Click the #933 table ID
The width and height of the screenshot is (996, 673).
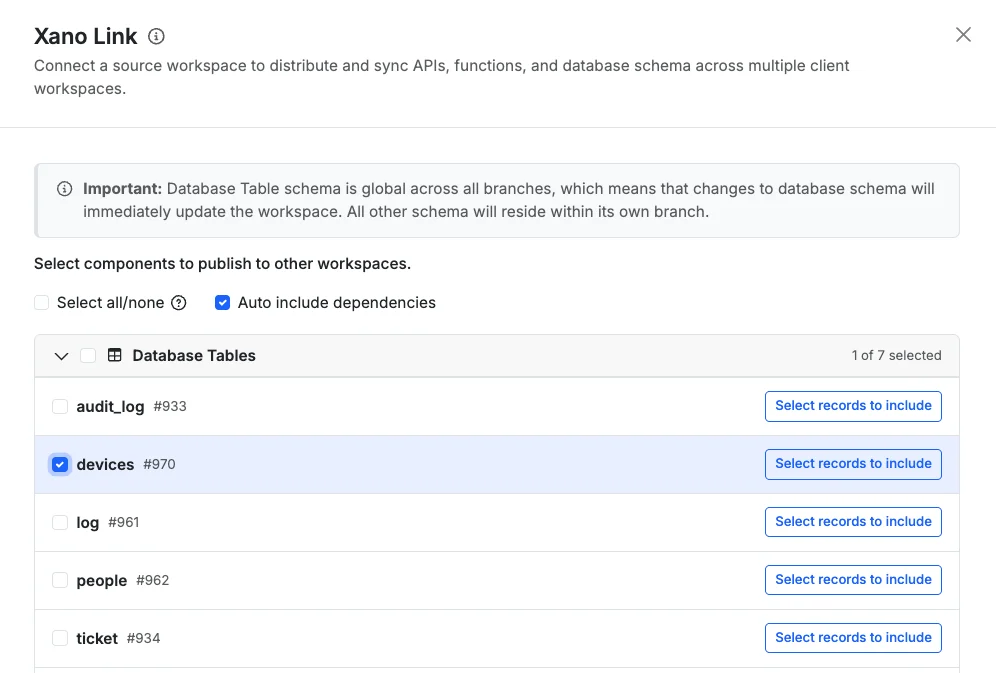pyautogui.click(x=170, y=406)
